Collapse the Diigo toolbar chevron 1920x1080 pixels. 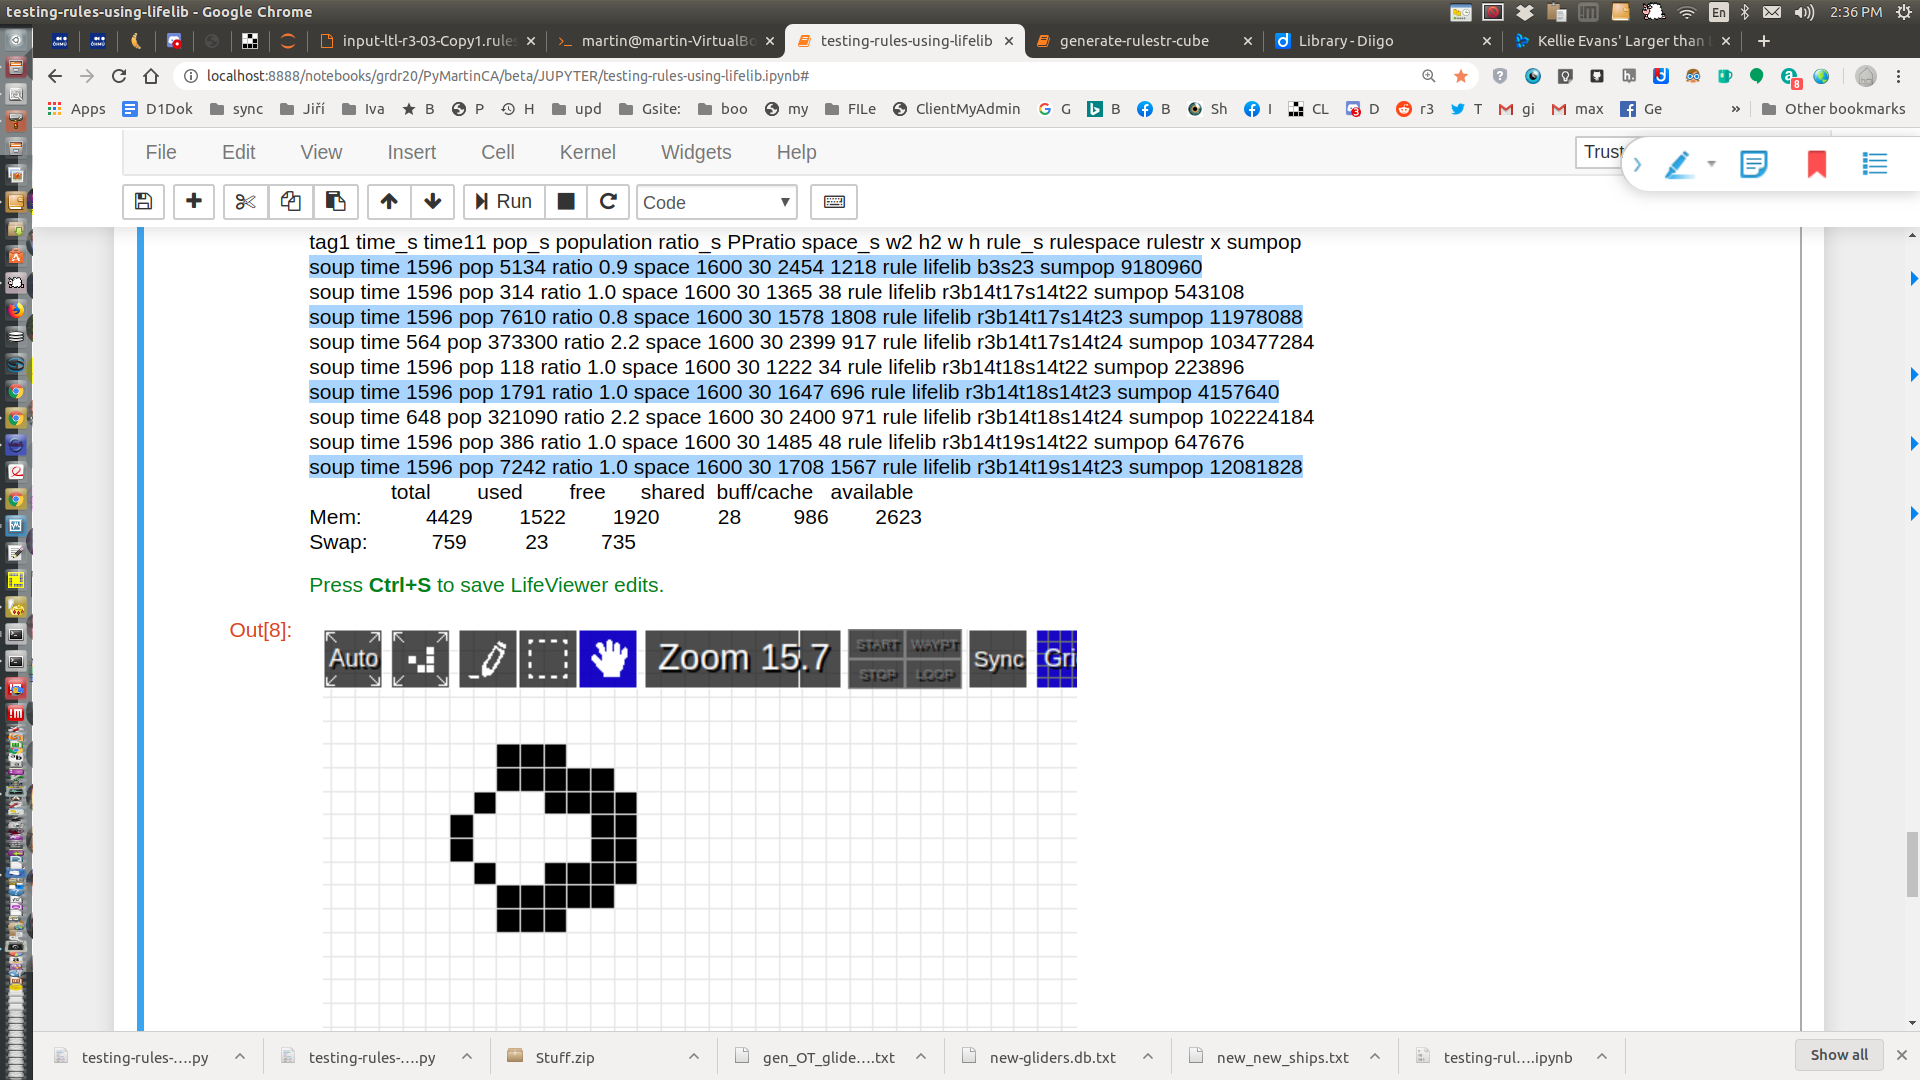(x=1637, y=165)
